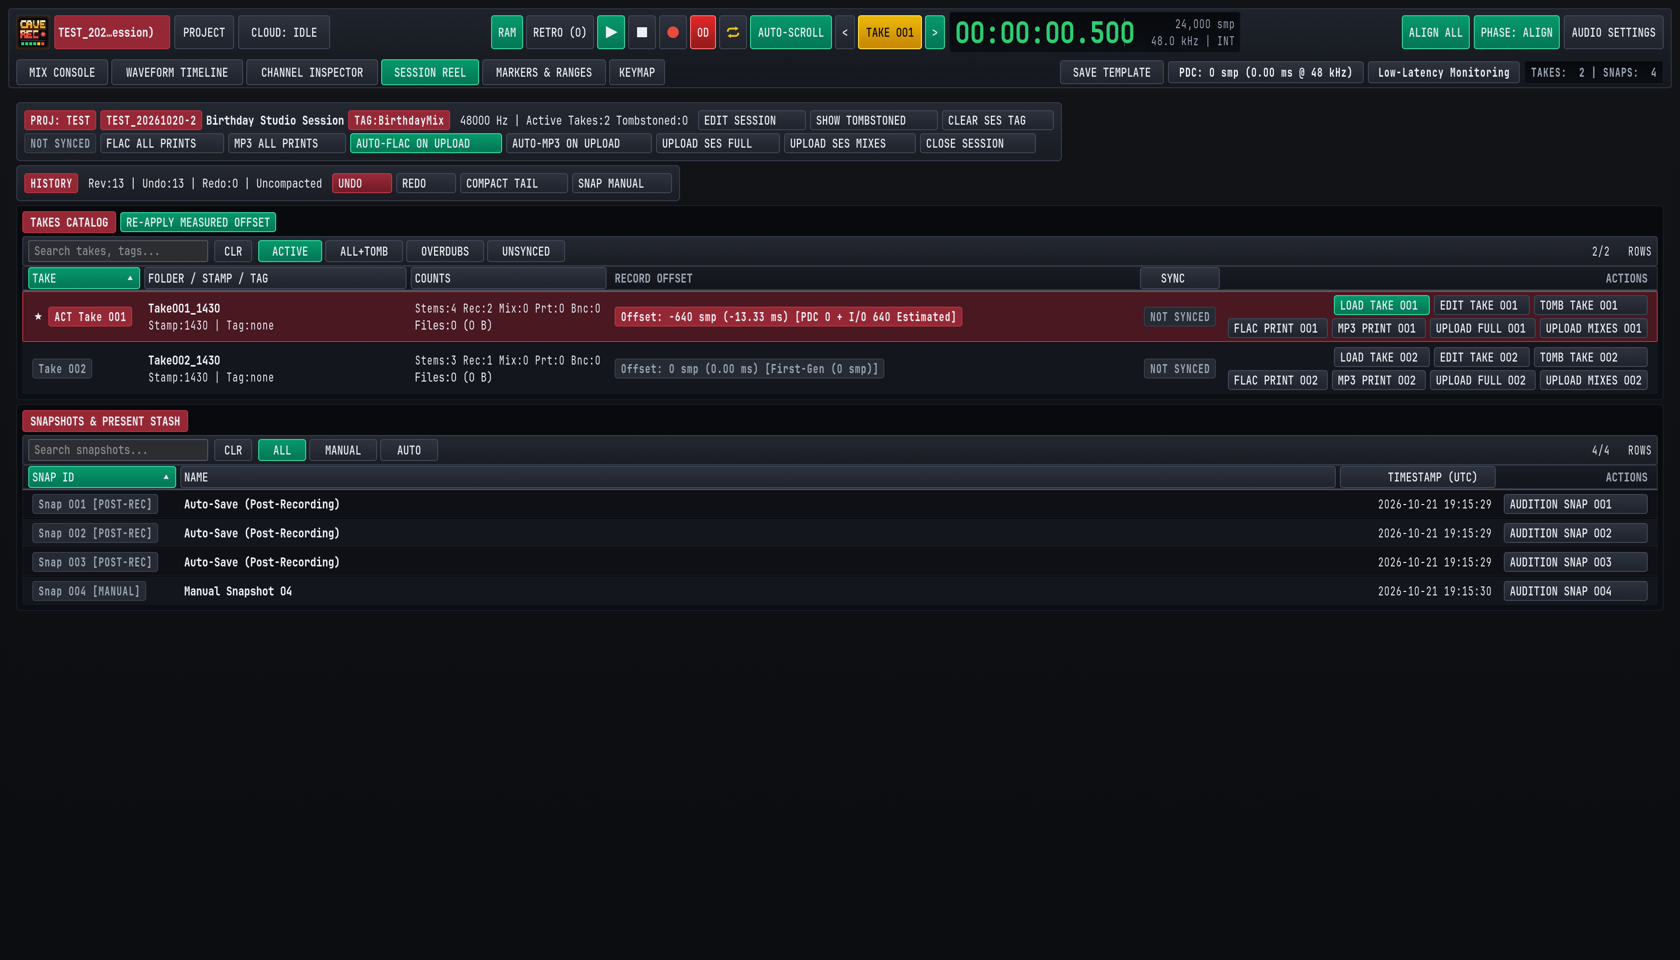Click the PROJECT button
1680x960 pixels.
[204, 32]
